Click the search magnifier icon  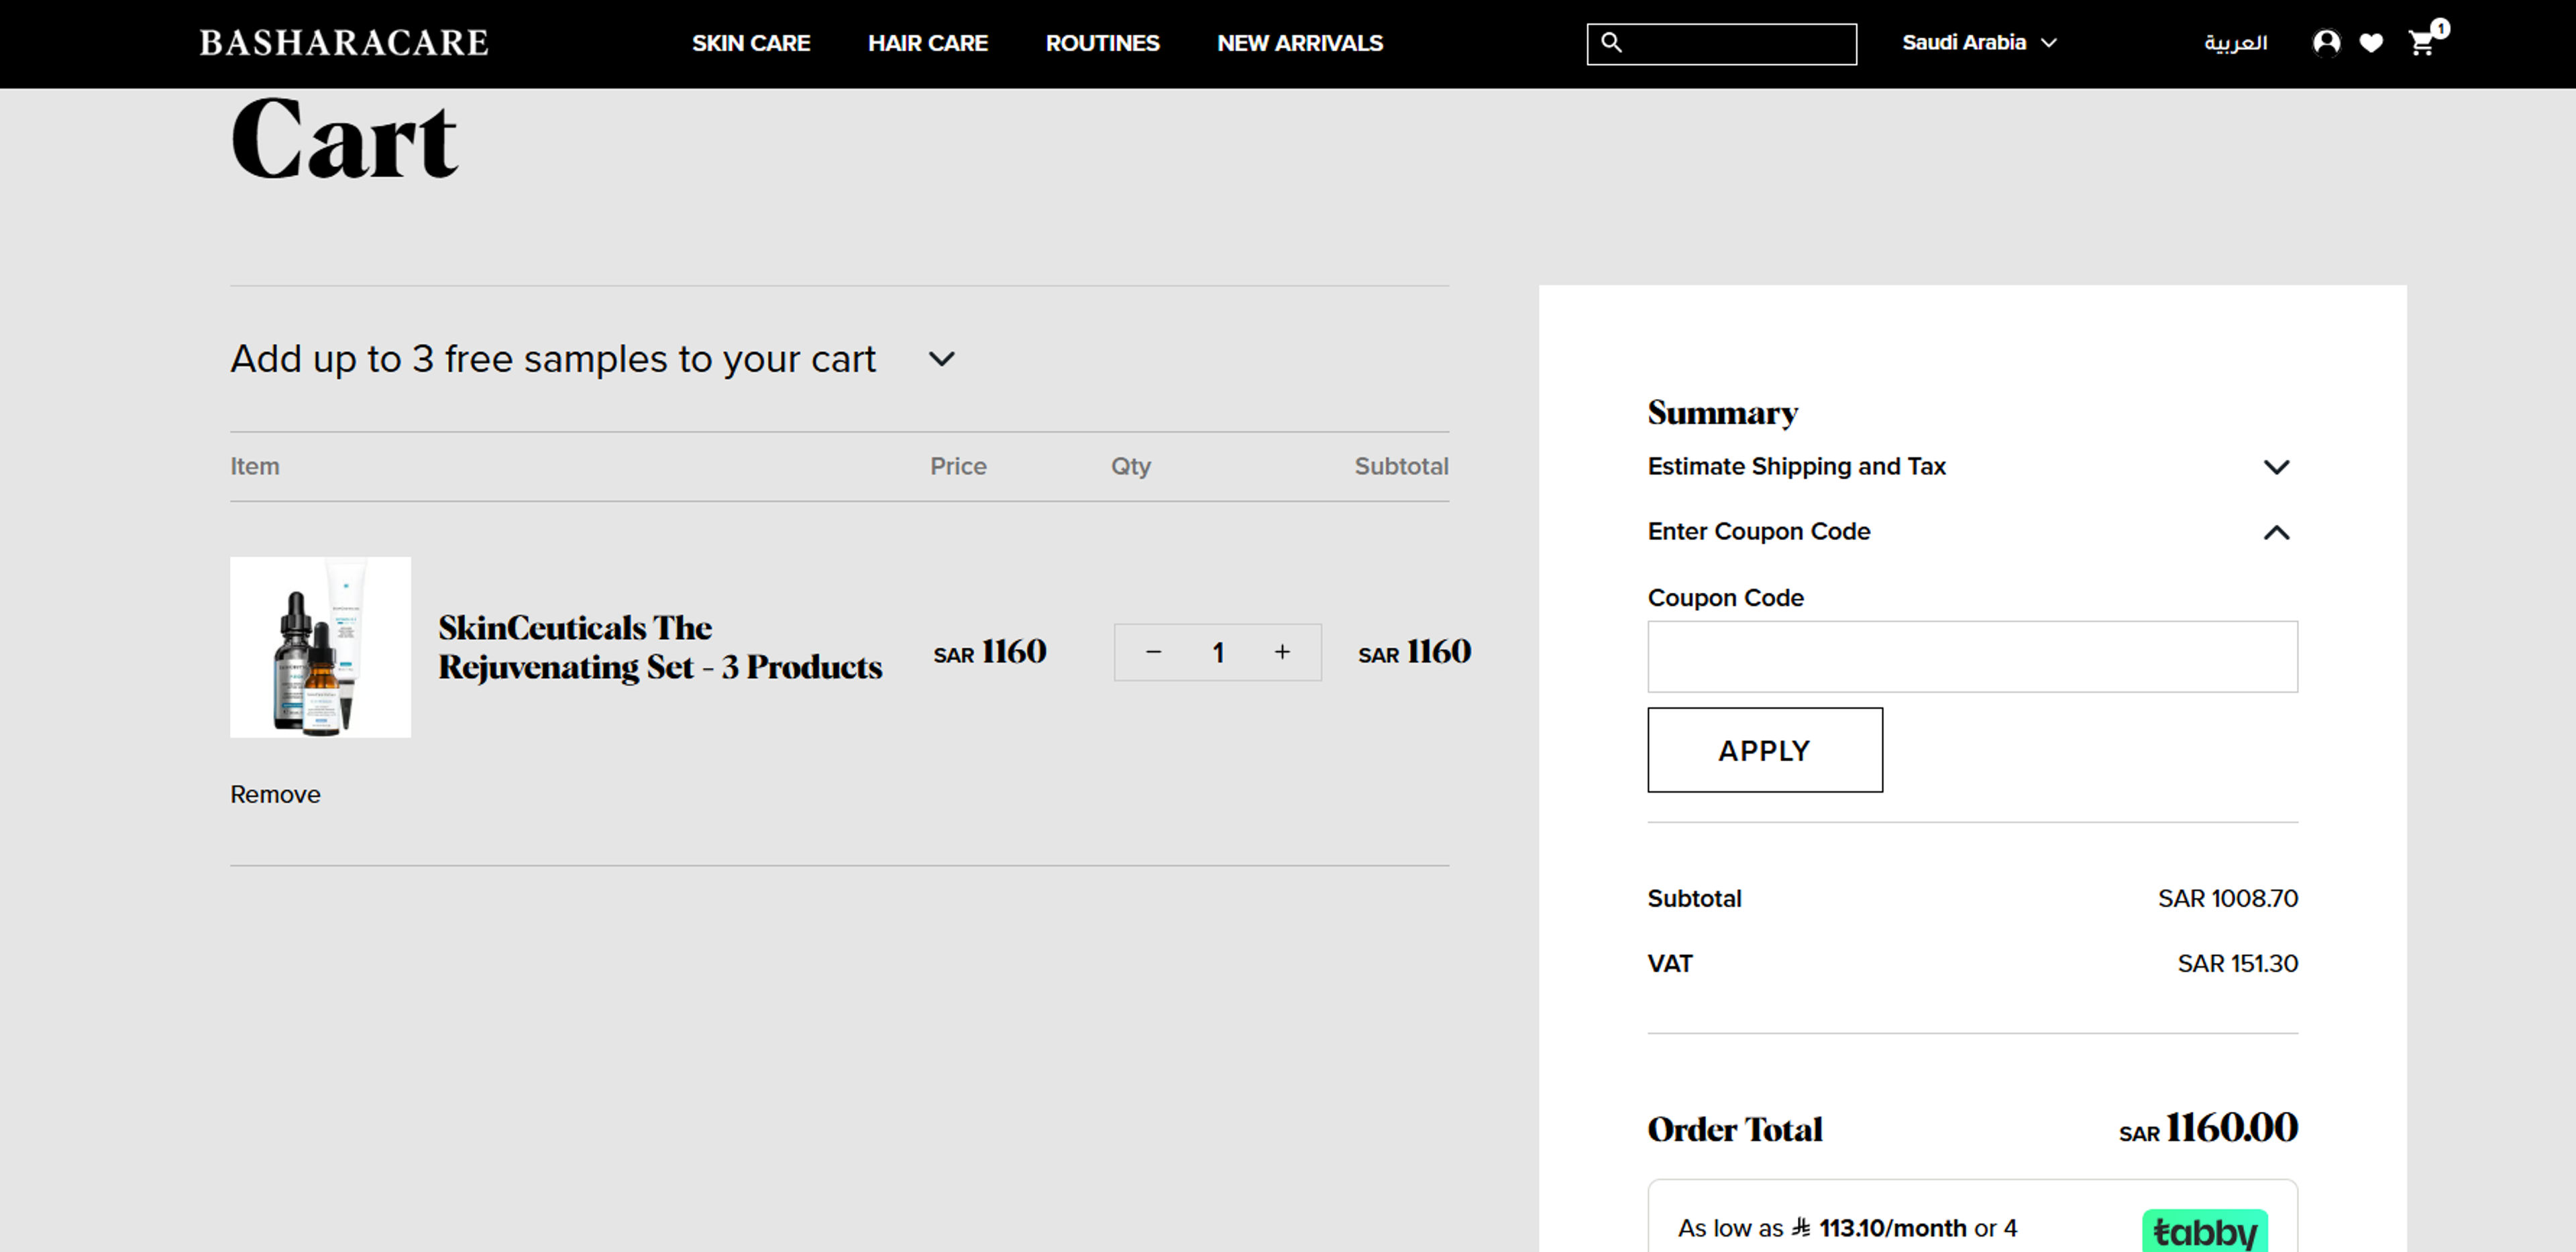pos(1611,42)
